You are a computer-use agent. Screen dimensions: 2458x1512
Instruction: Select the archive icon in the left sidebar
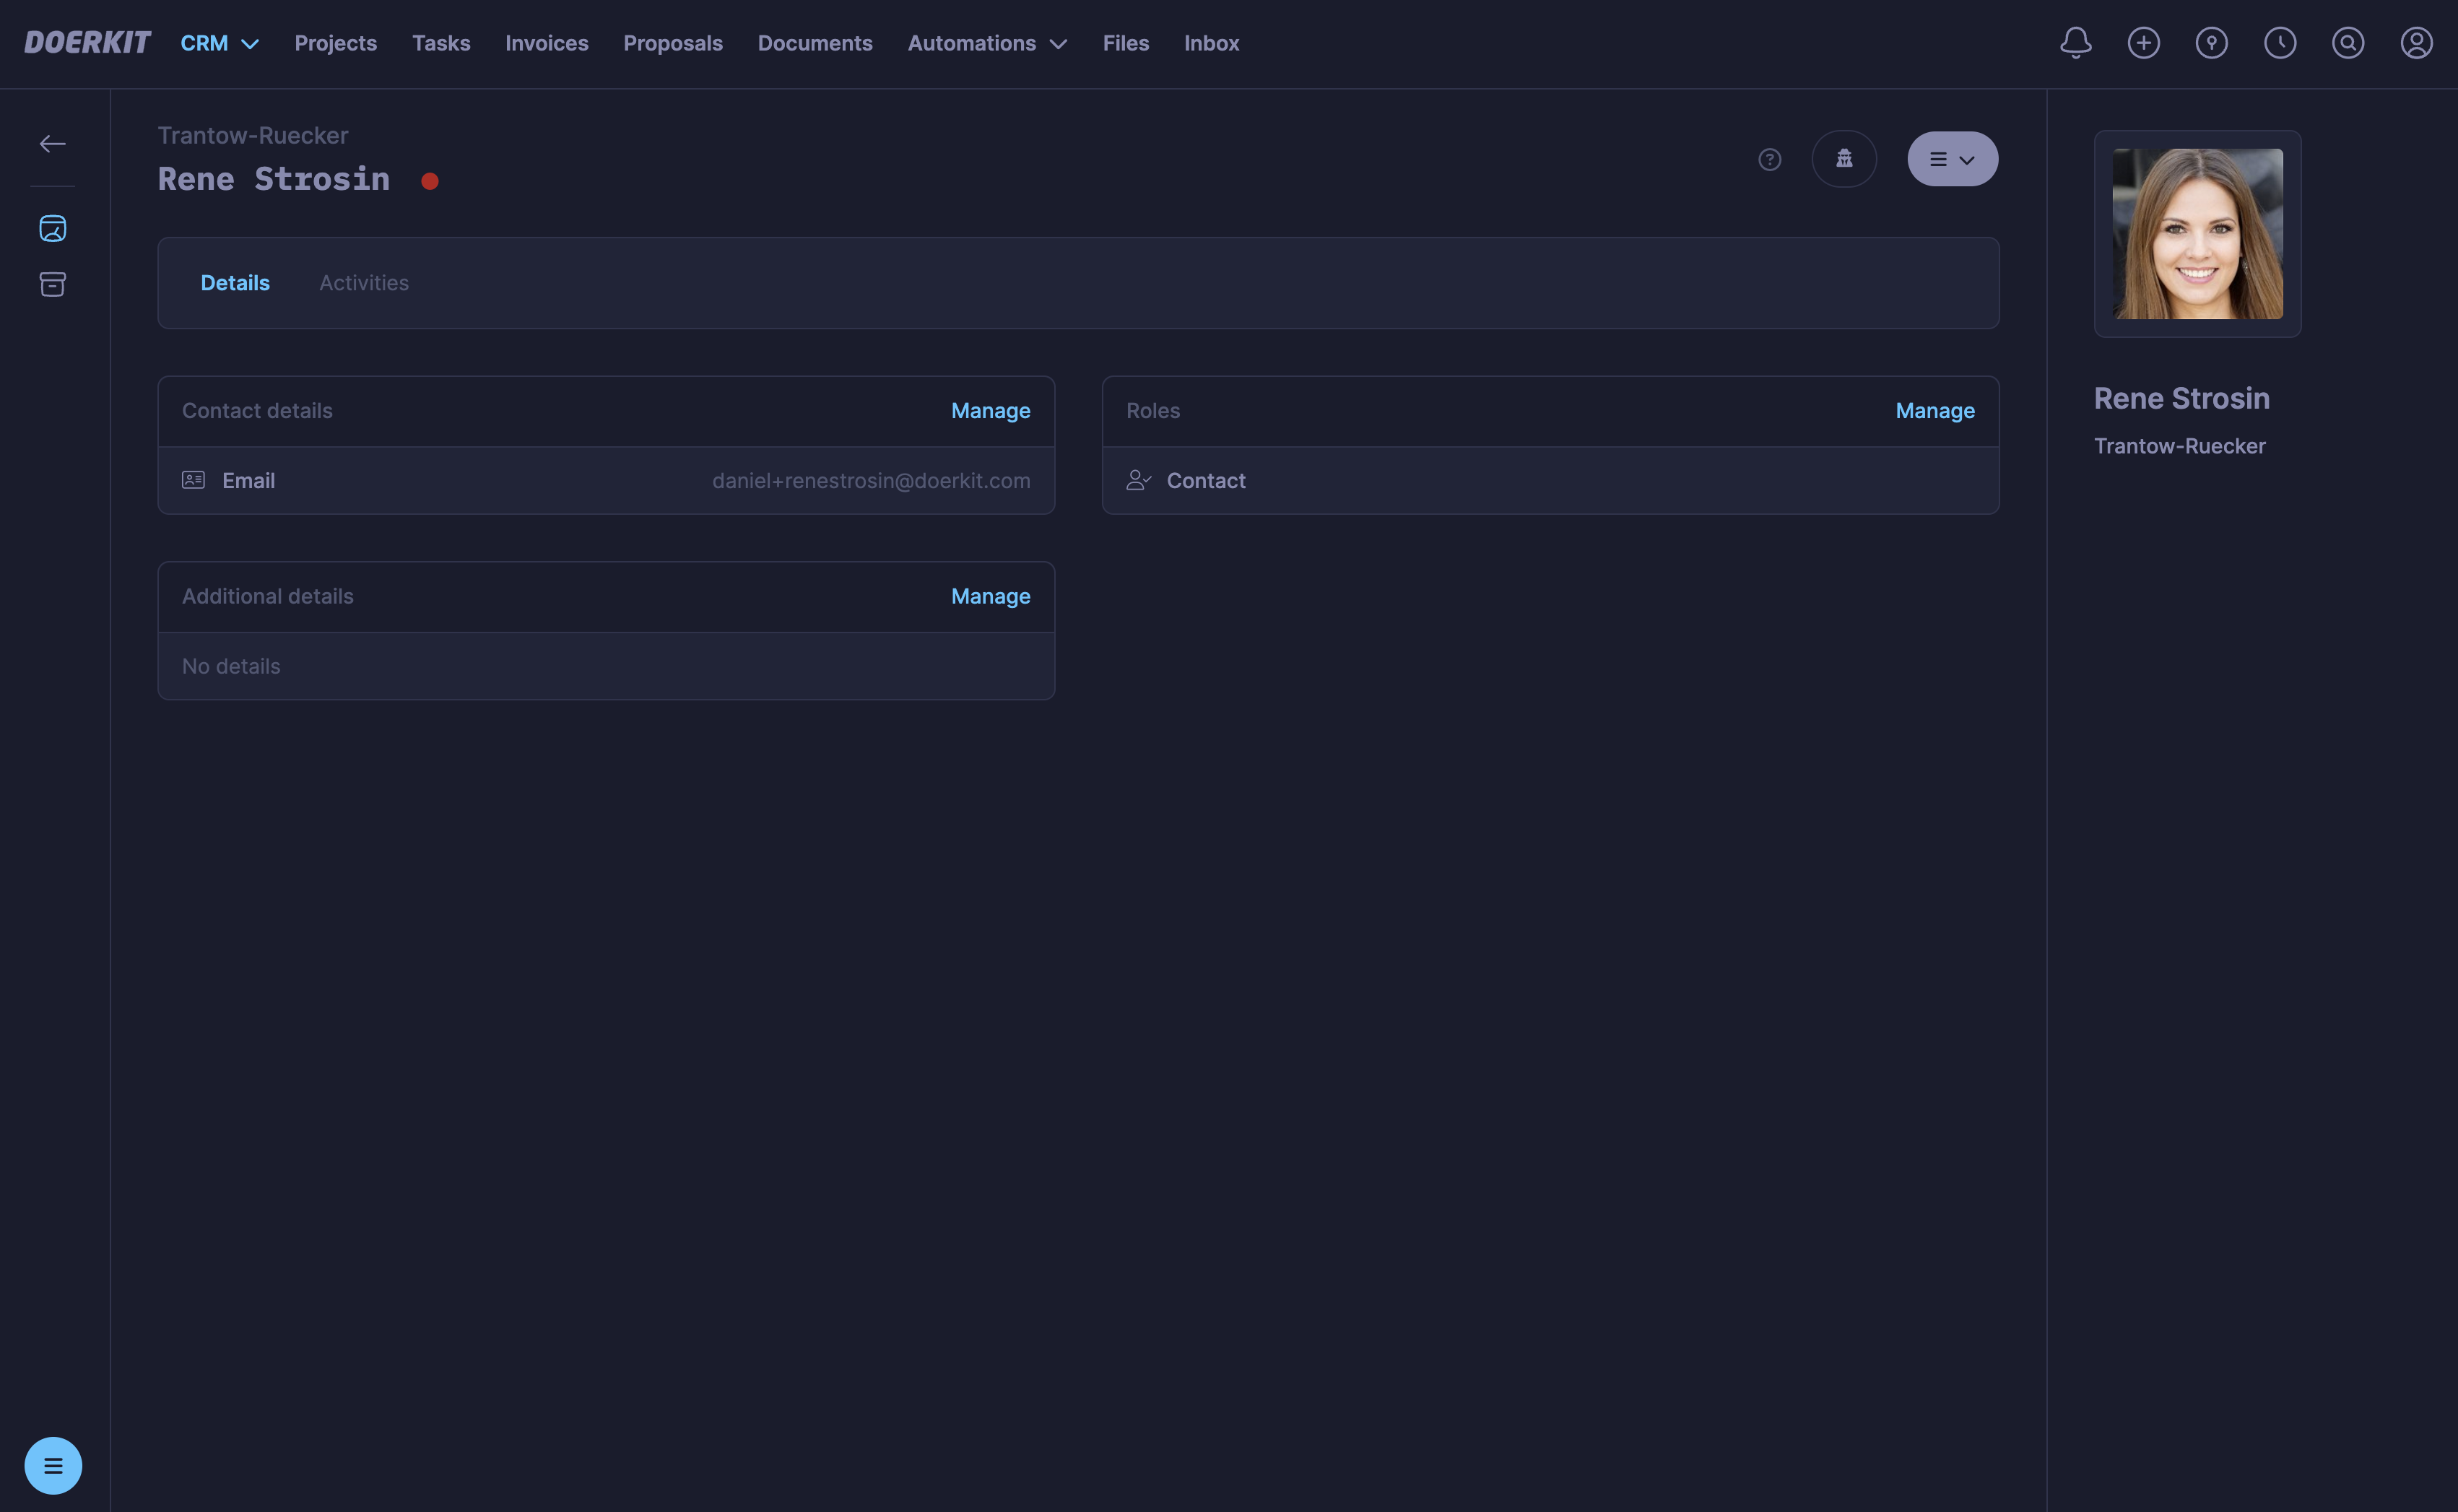coord(52,284)
